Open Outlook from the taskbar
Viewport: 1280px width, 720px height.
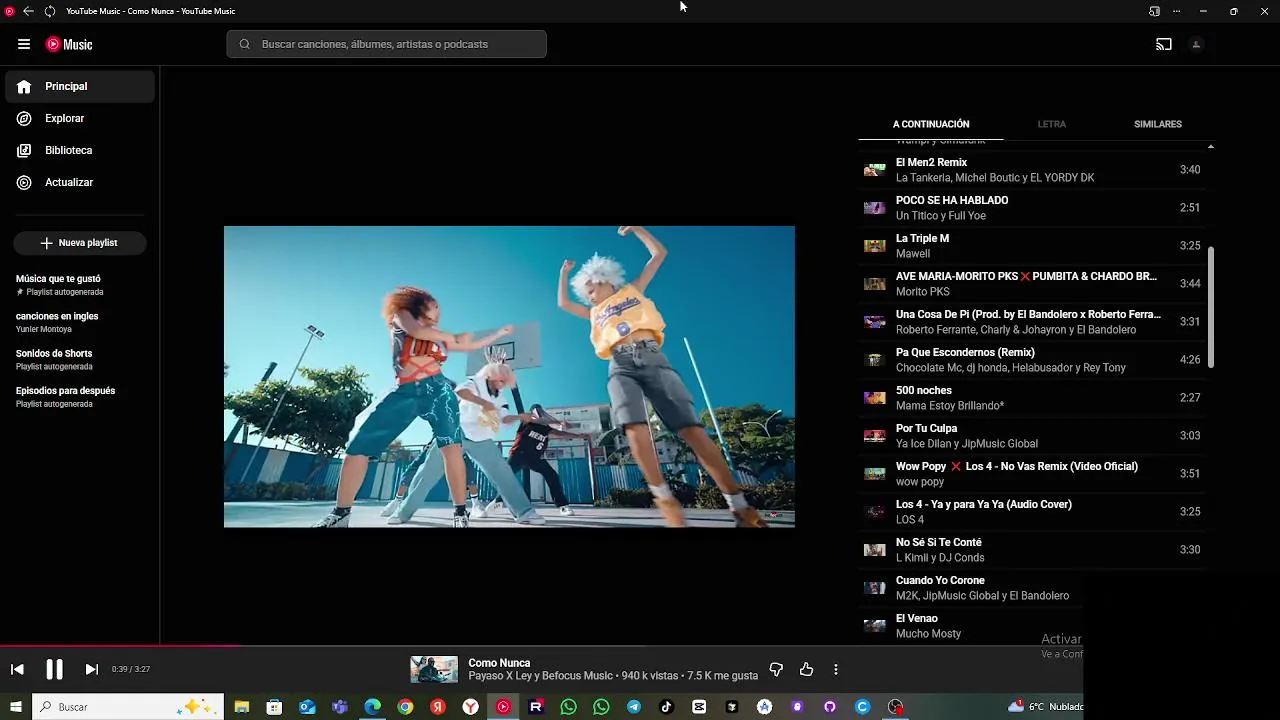(307, 707)
